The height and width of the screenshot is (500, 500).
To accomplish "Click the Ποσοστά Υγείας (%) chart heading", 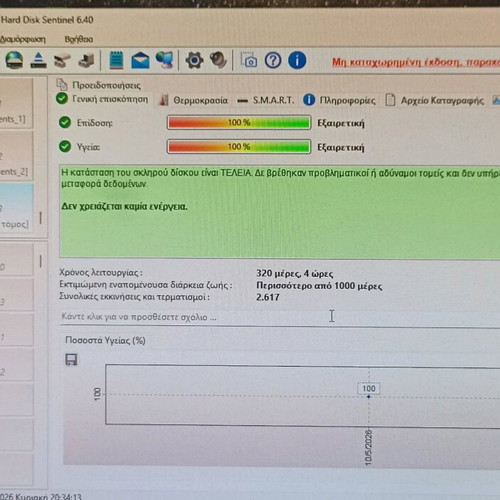I will tap(105, 340).
